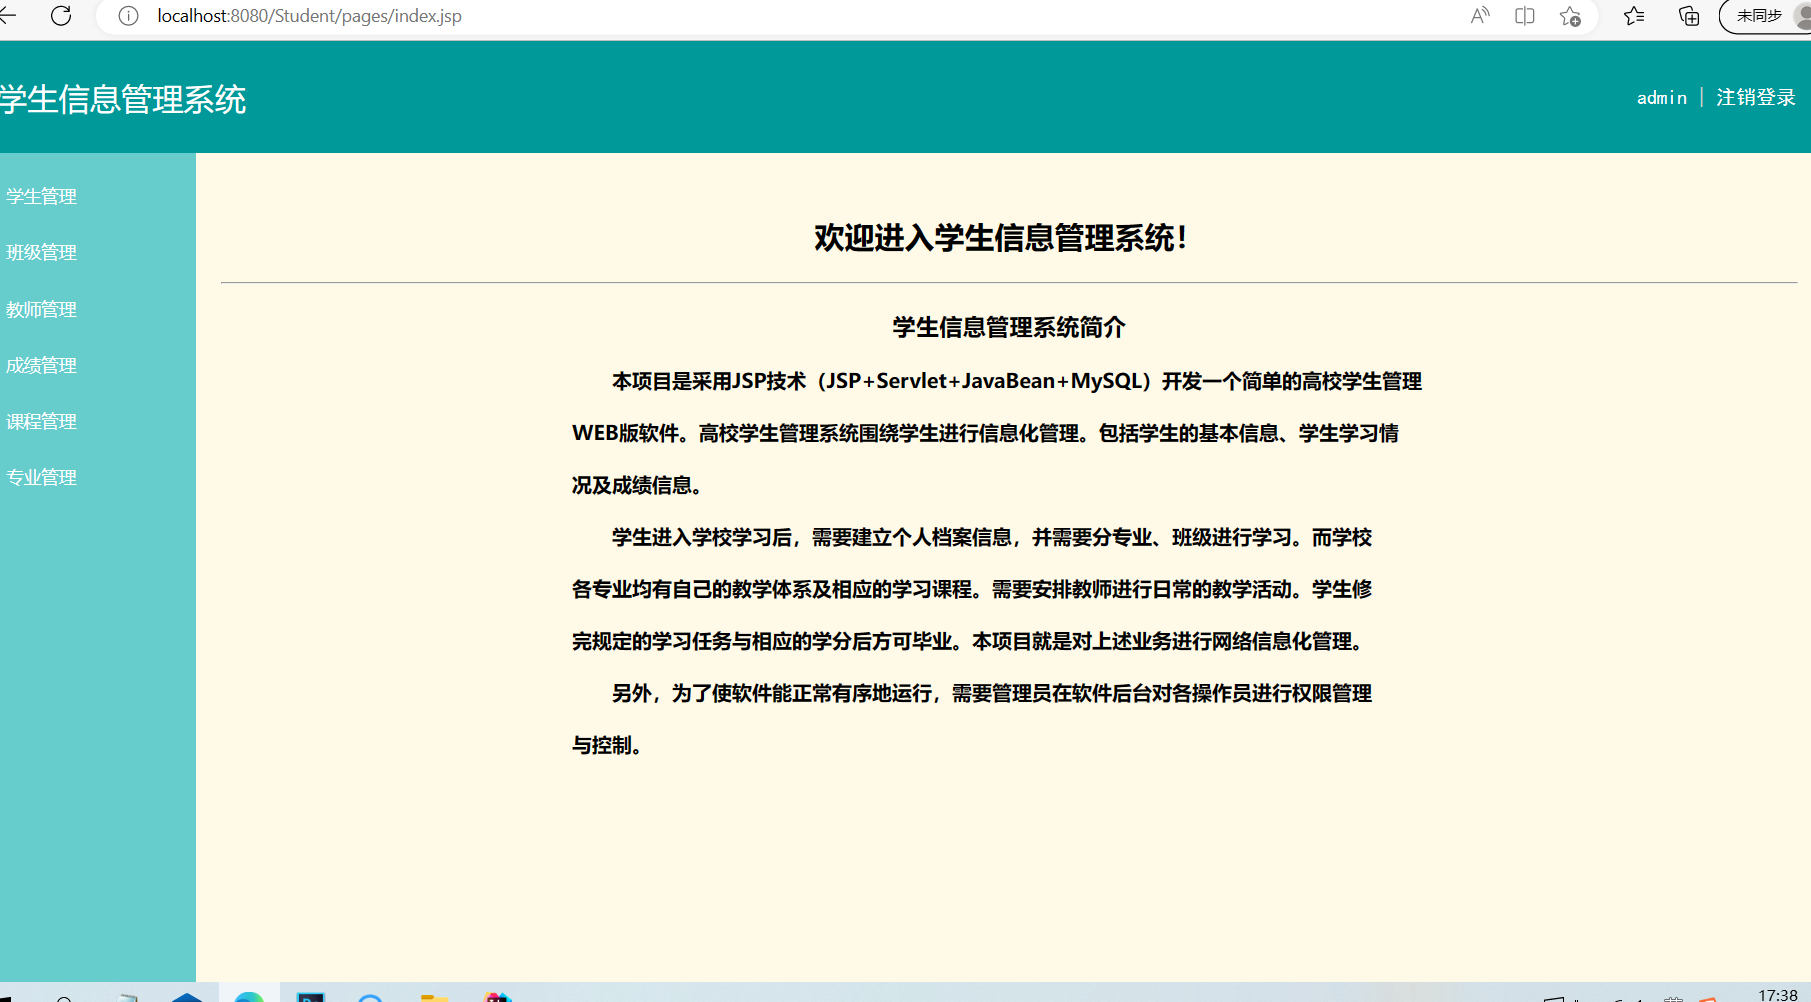The width and height of the screenshot is (1811, 1002).
Task: Open 专业管理 in the sidebar
Action: (41, 477)
